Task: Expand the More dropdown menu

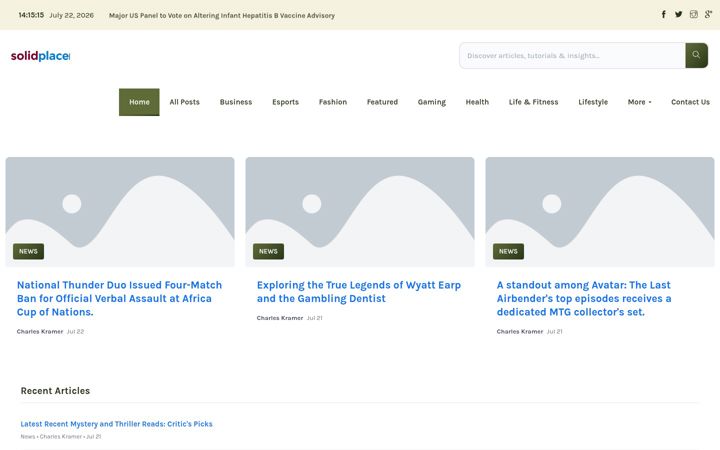Action: [639, 102]
